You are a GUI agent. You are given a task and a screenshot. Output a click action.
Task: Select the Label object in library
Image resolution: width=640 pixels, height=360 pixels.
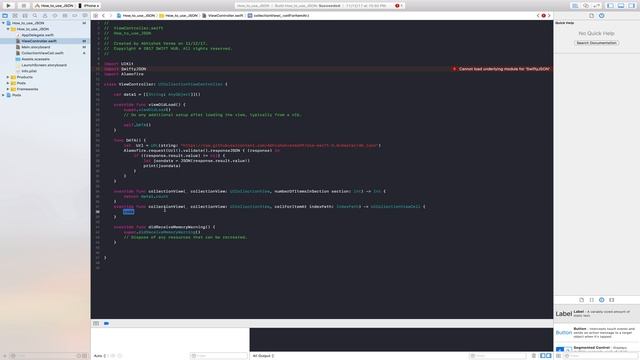[597, 313]
